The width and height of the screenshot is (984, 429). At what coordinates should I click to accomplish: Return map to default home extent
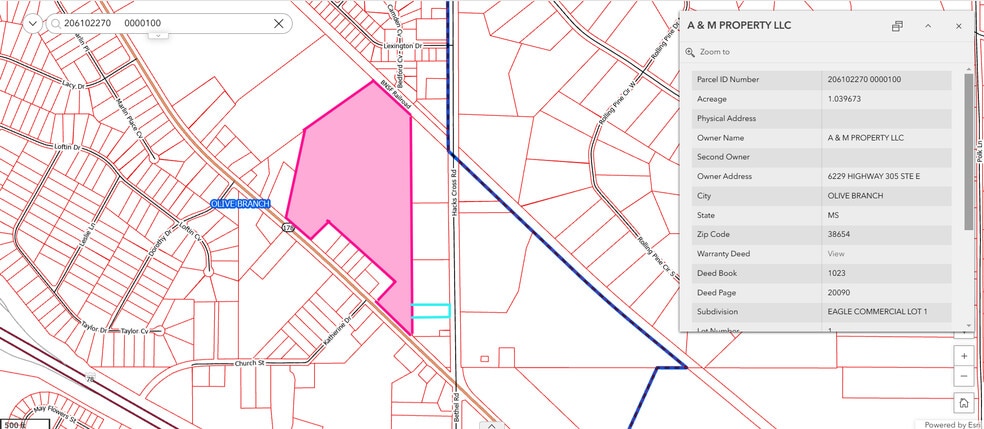click(x=963, y=403)
